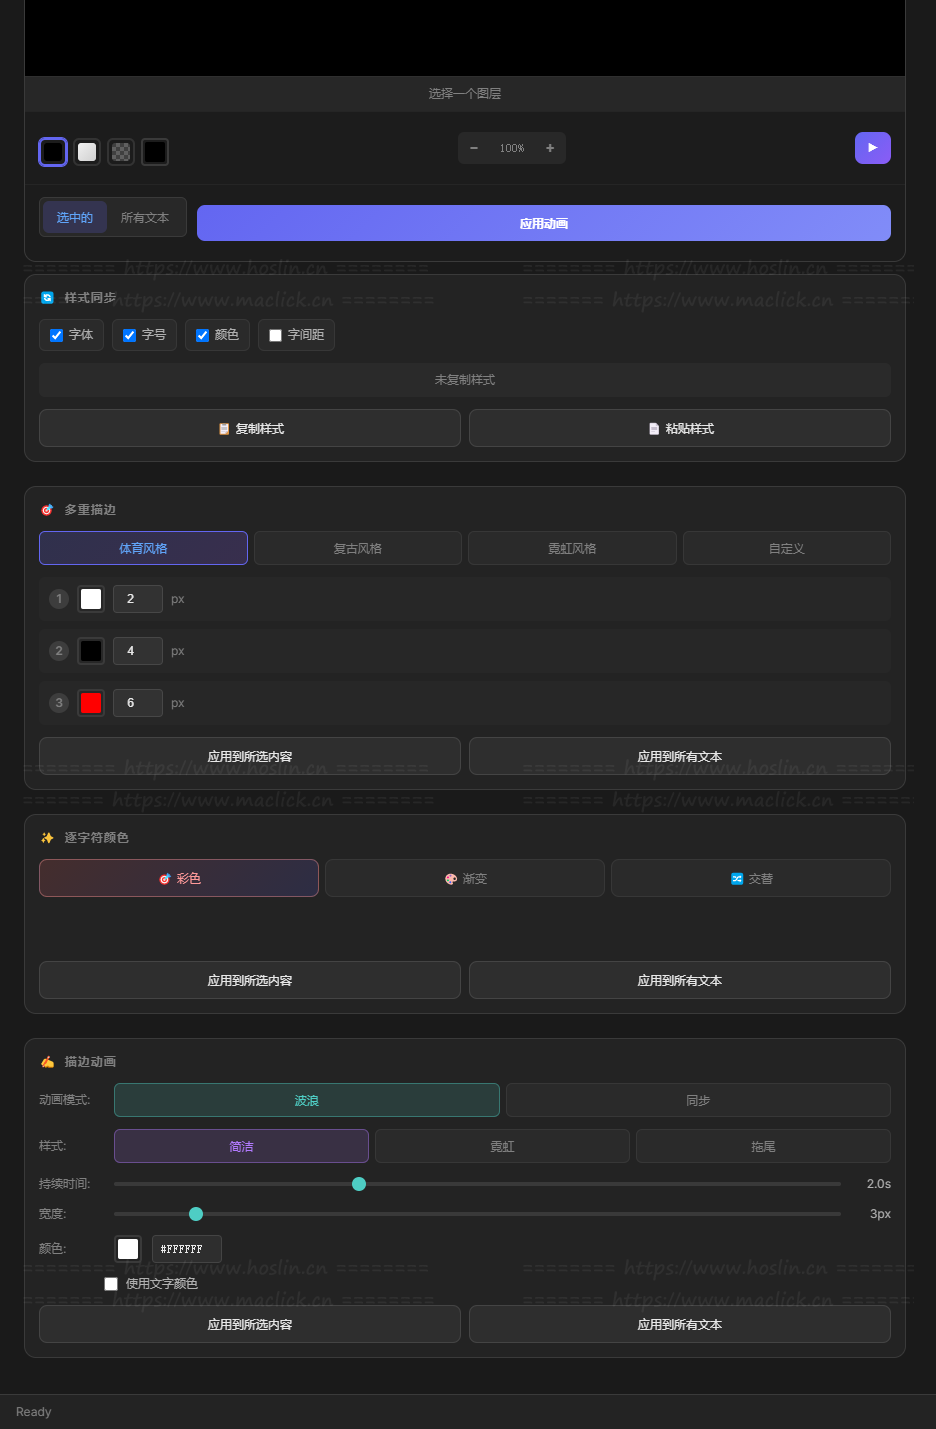Click 应用到所选内容 in 描边动画 section
This screenshot has width=936, height=1429.
coord(250,1324)
